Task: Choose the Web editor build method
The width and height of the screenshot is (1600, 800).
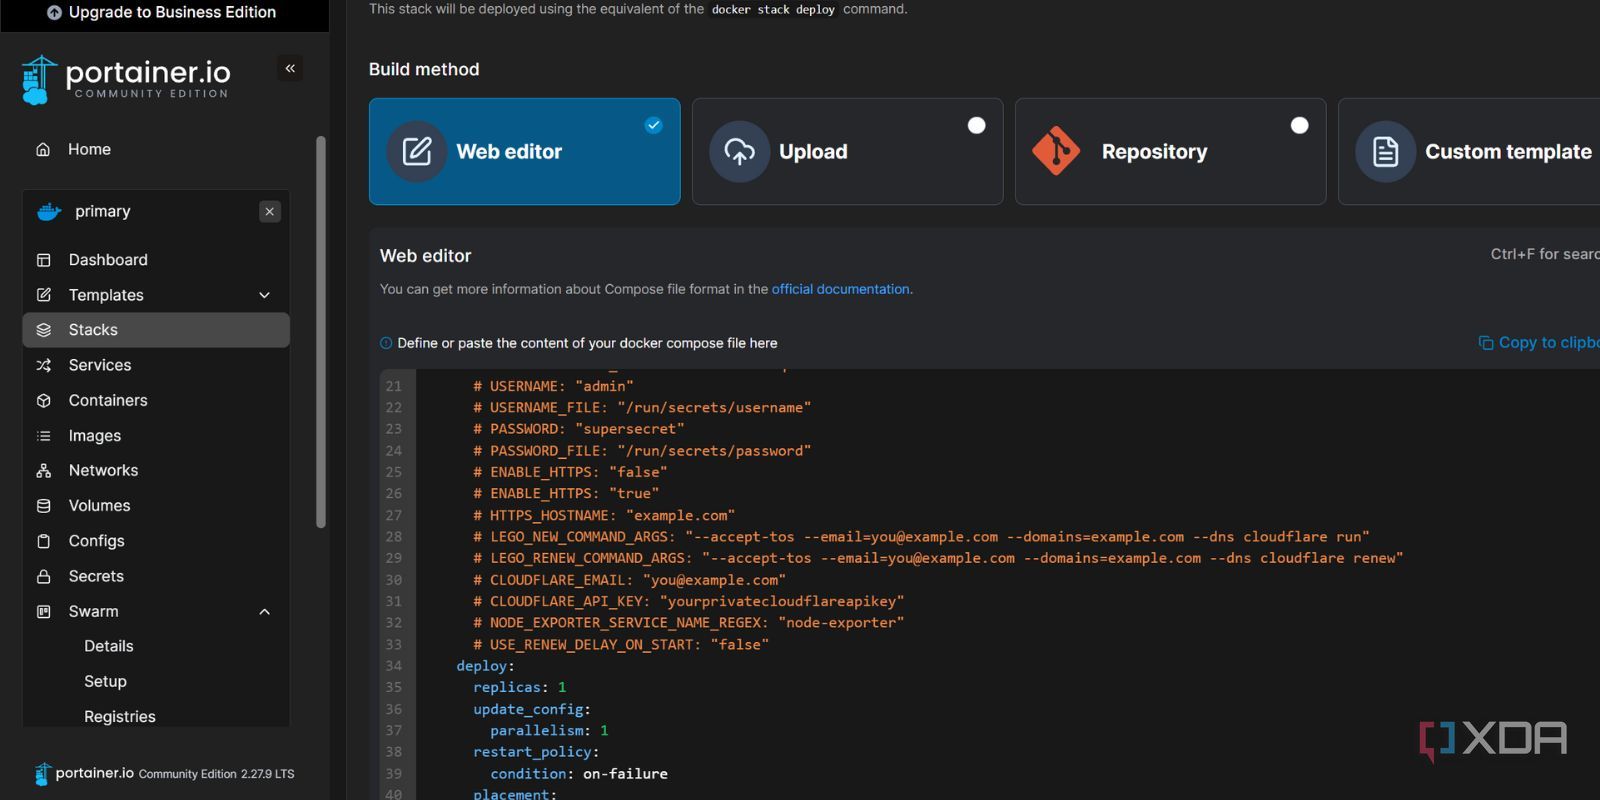Action: (524, 151)
